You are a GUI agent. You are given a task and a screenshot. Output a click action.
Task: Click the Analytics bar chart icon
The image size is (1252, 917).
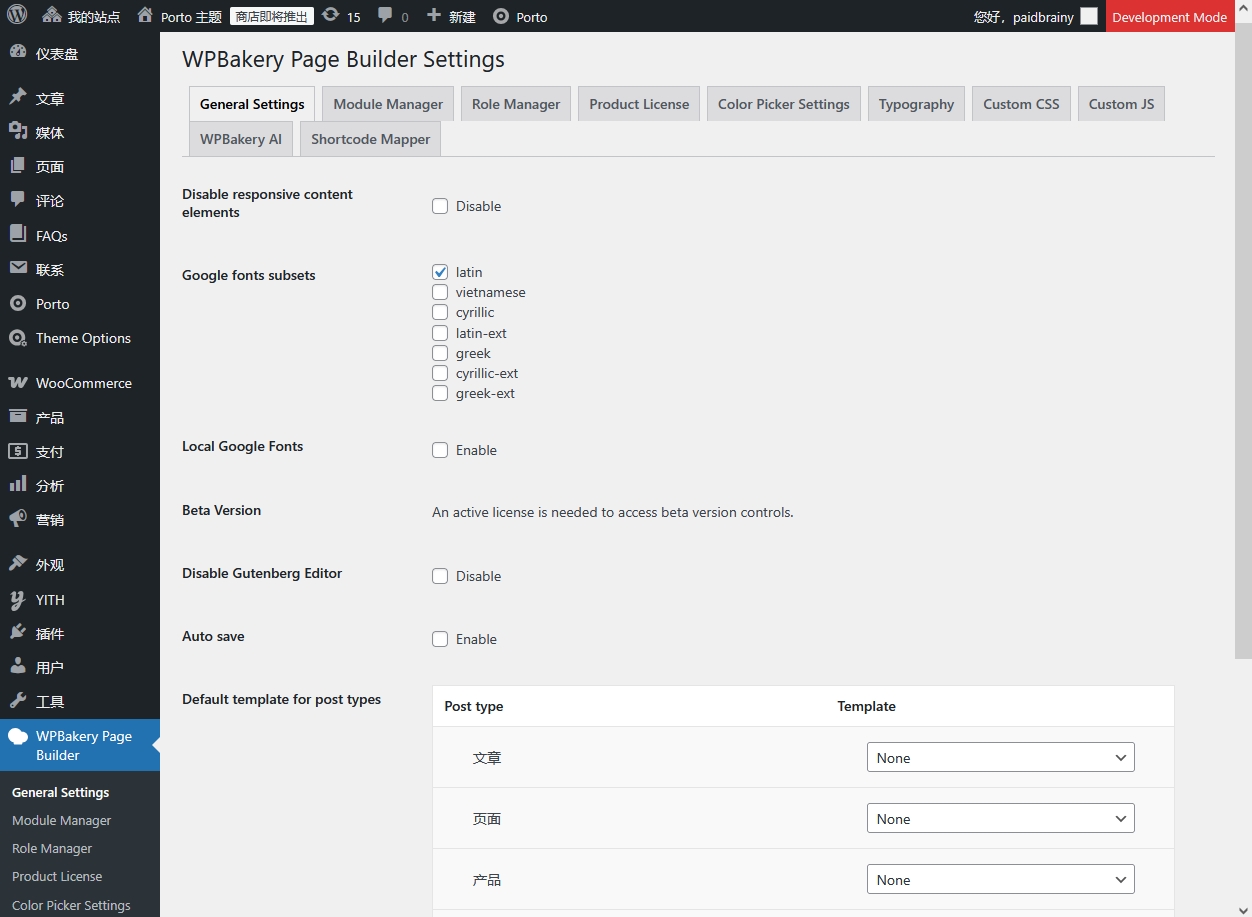coord(18,485)
